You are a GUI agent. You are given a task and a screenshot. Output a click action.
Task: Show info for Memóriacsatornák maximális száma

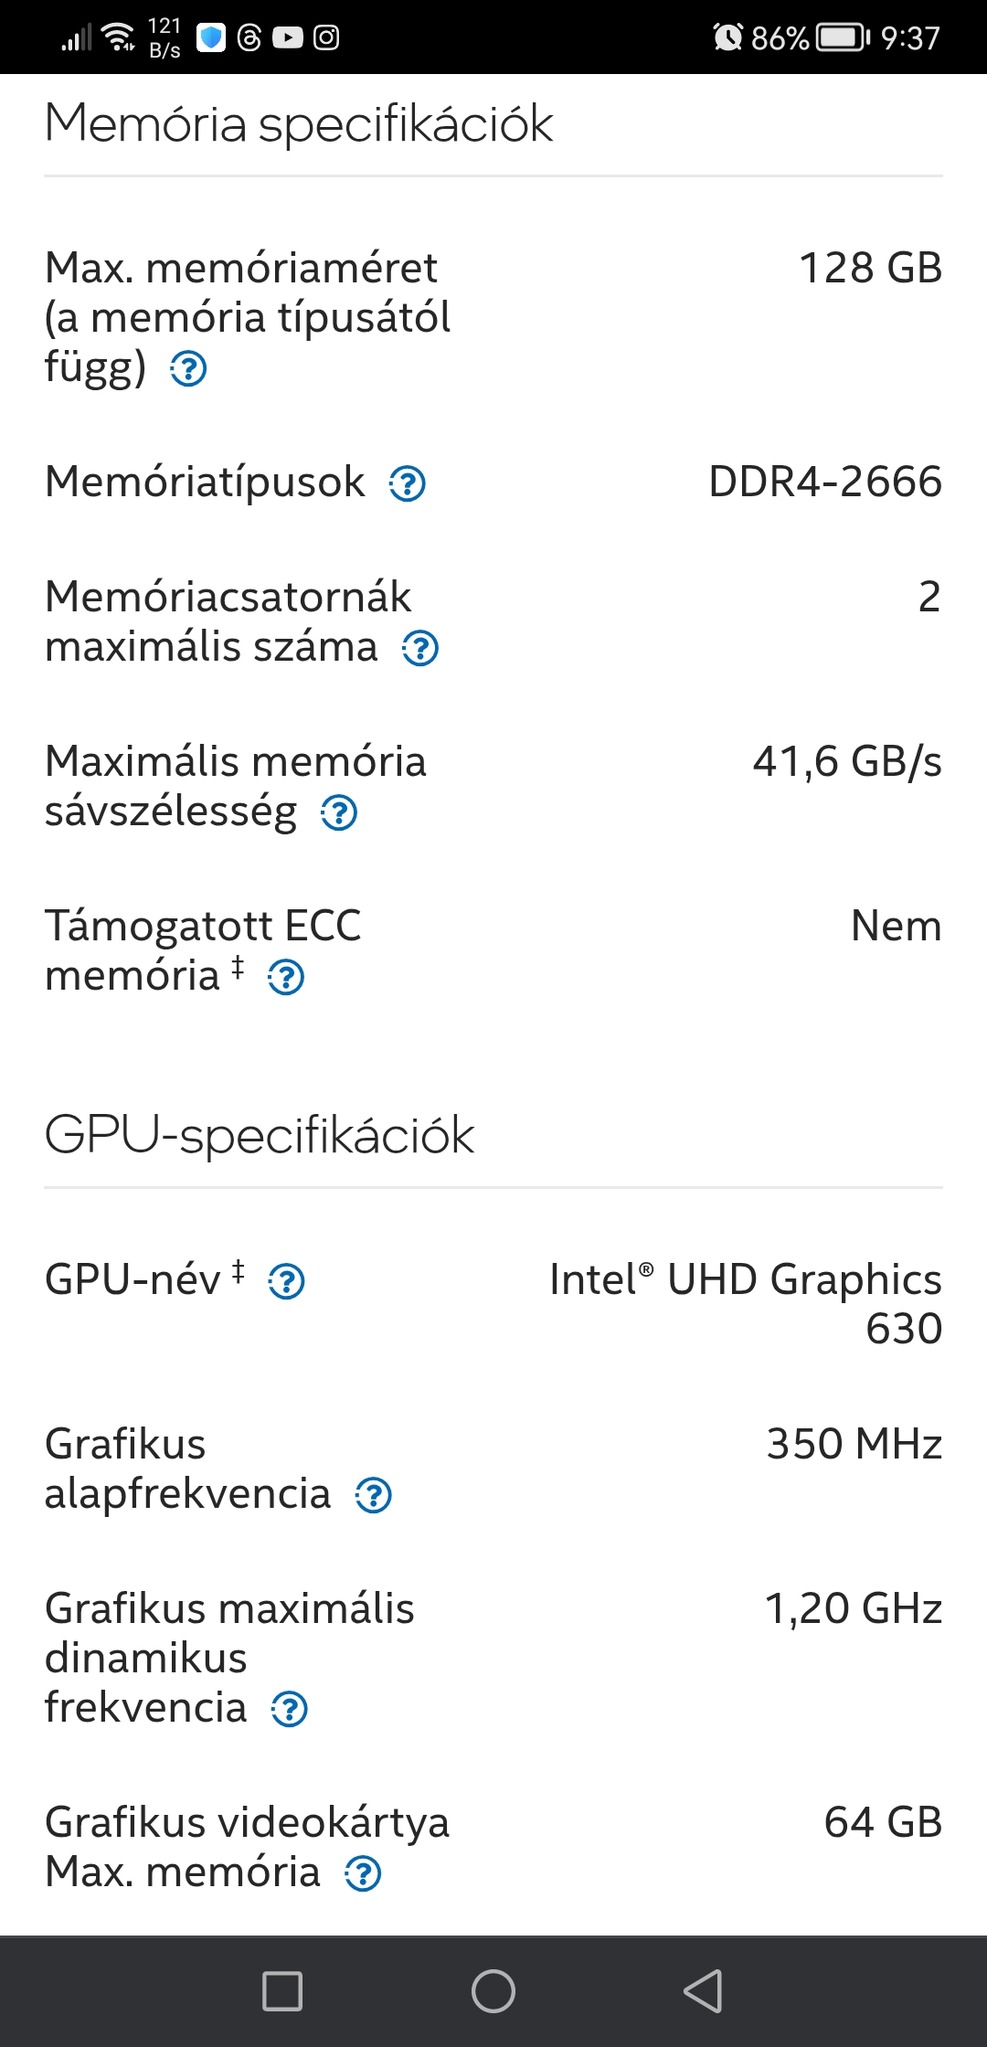420,649
